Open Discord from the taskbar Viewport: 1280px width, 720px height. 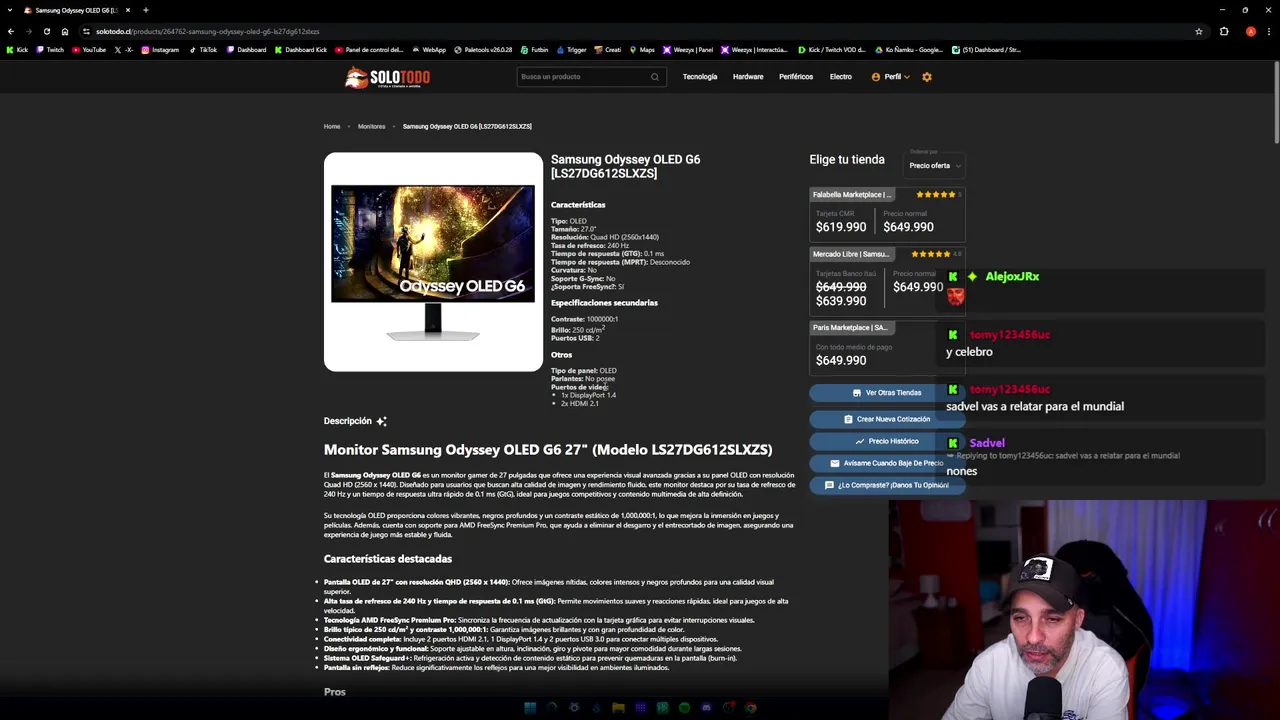click(706, 708)
